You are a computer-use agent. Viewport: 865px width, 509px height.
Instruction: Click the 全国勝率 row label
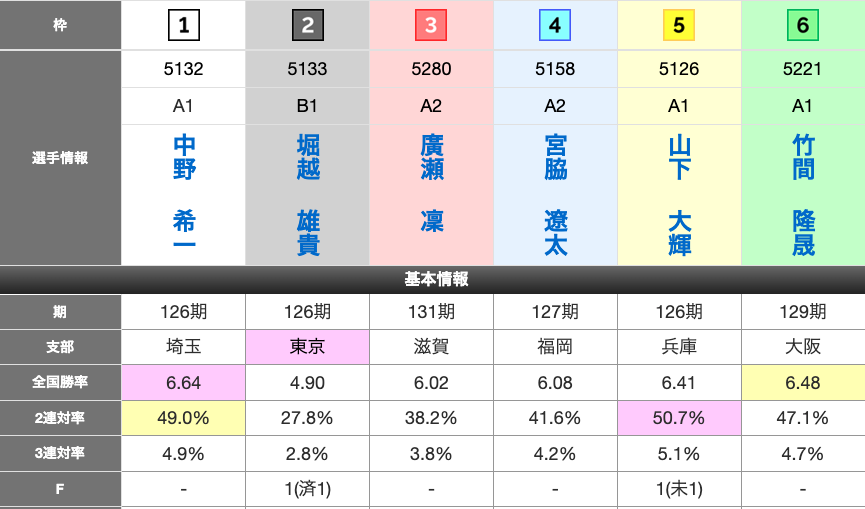[60, 383]
